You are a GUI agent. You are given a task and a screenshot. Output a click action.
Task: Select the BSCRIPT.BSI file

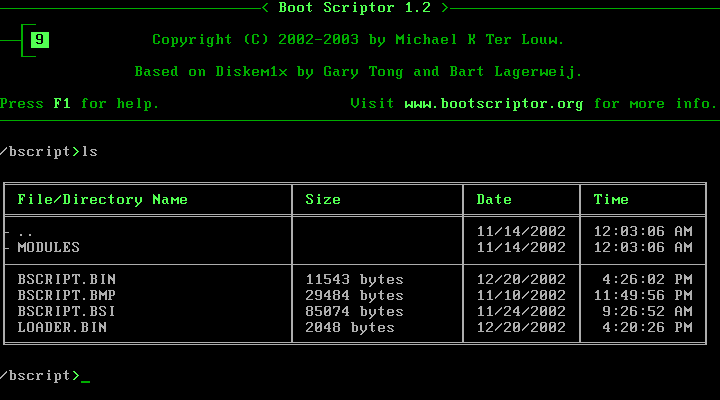67,312
